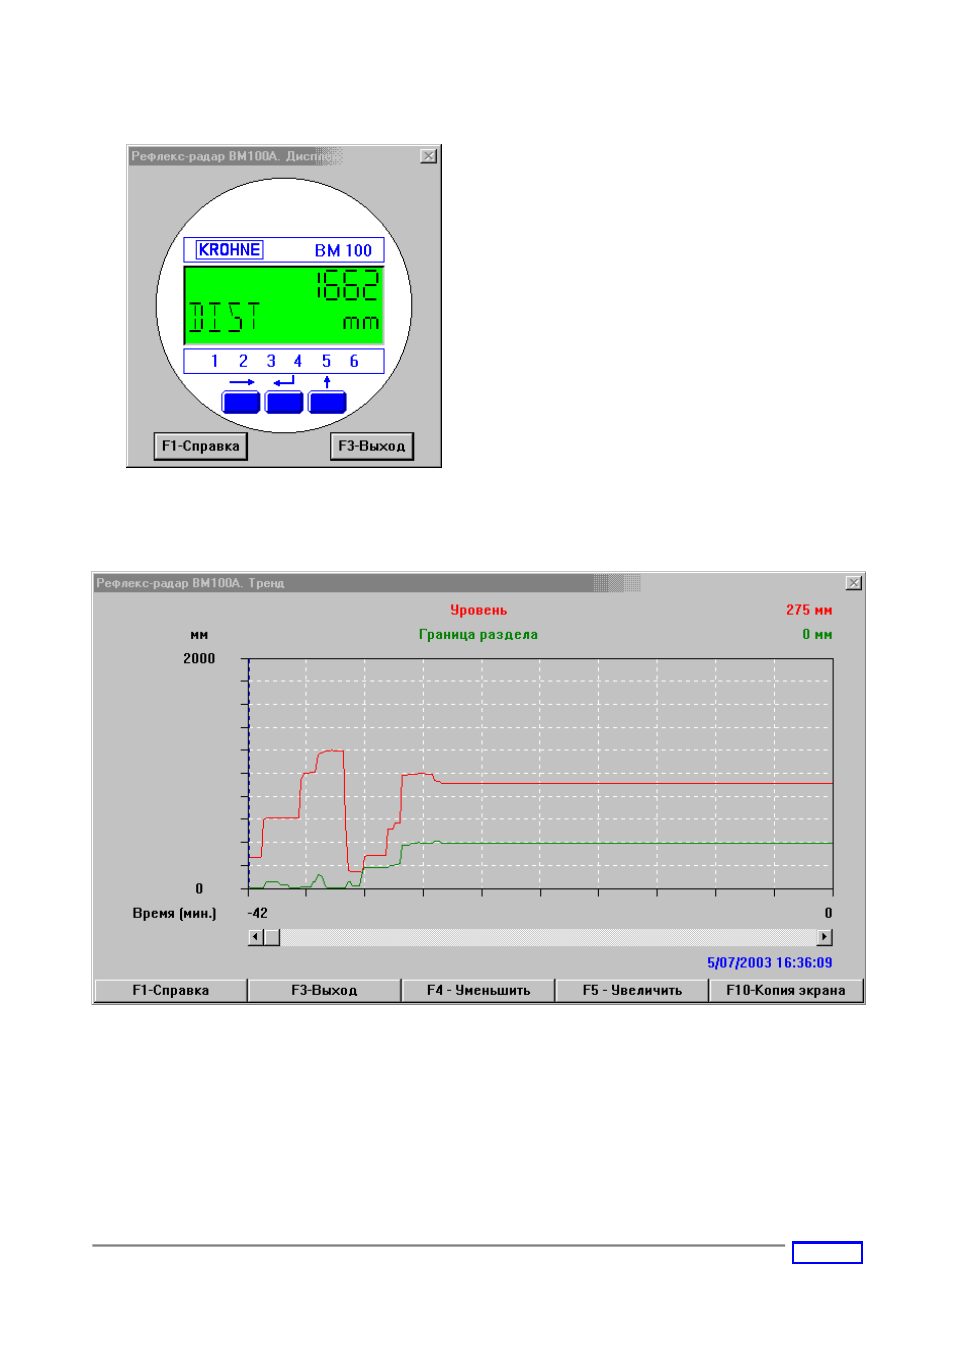Click F10-Копия экрана button
Image resolution: width=954 pixels, height=1348 pixels.
coord(786,990)
